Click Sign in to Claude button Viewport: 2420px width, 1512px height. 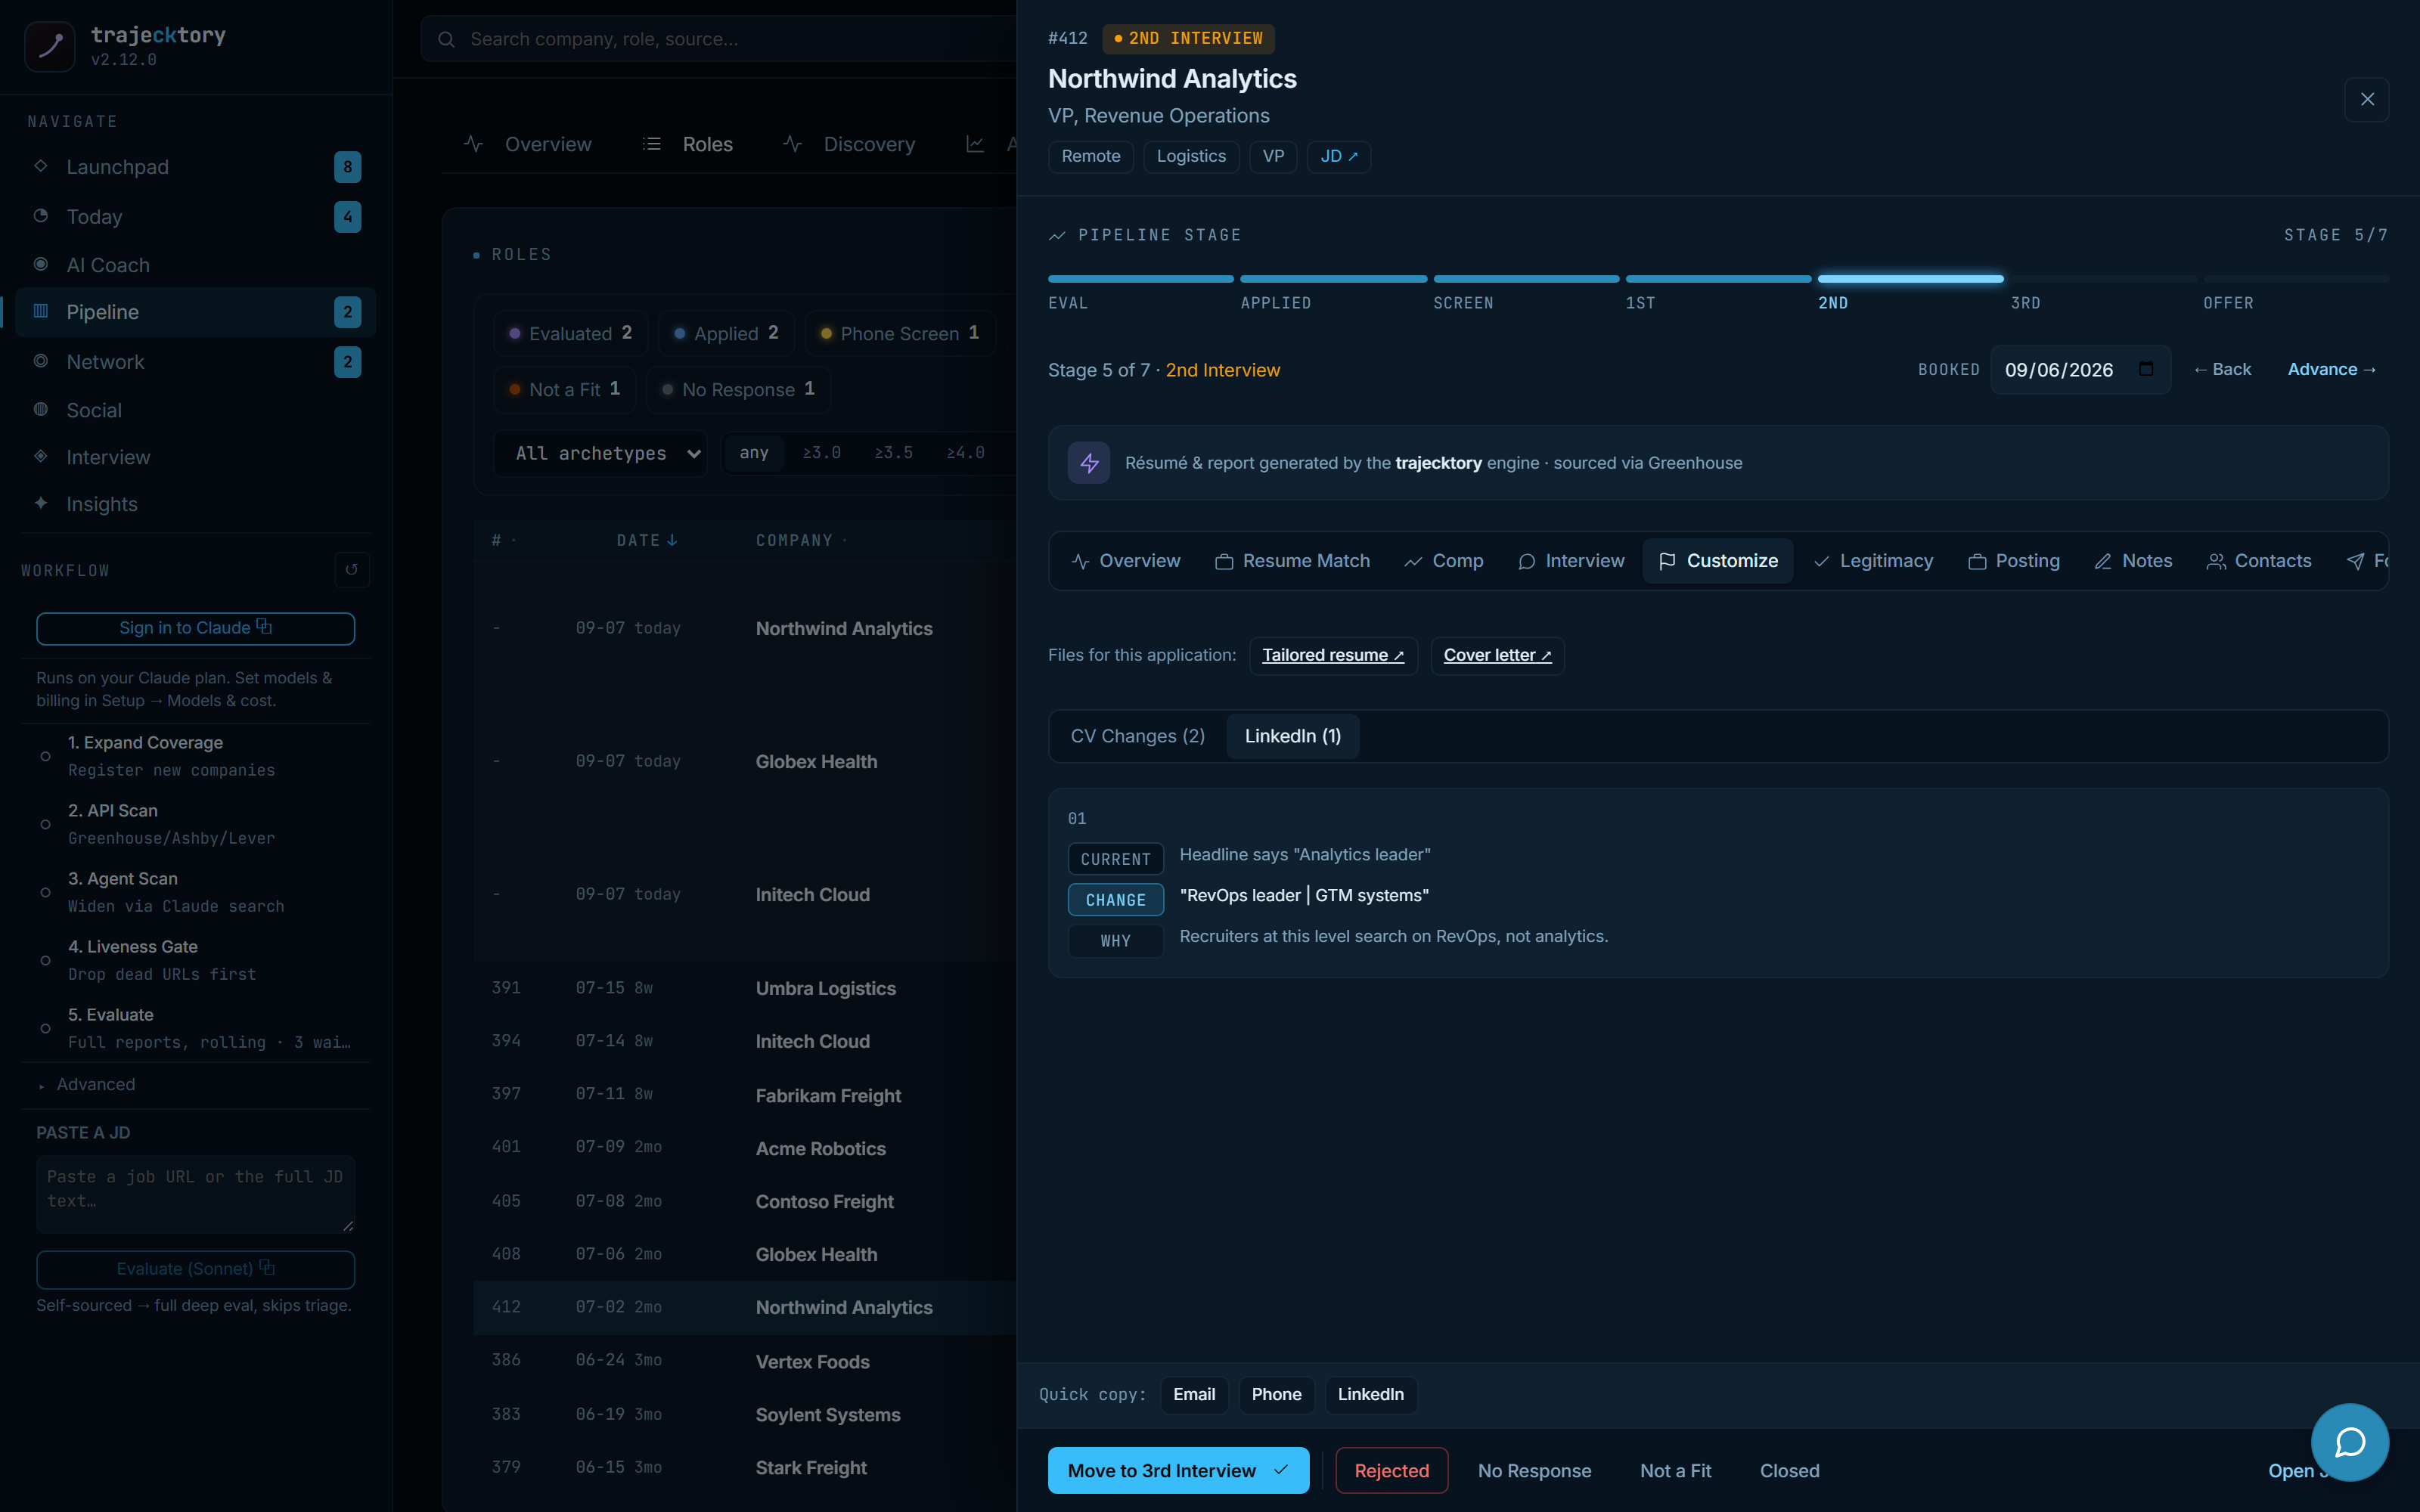196,628
